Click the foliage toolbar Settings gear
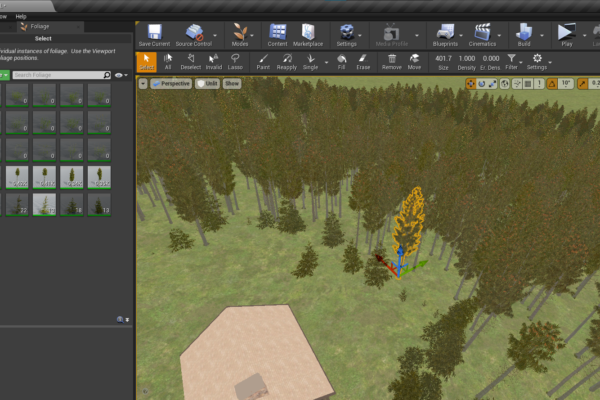 click(537, 58)
